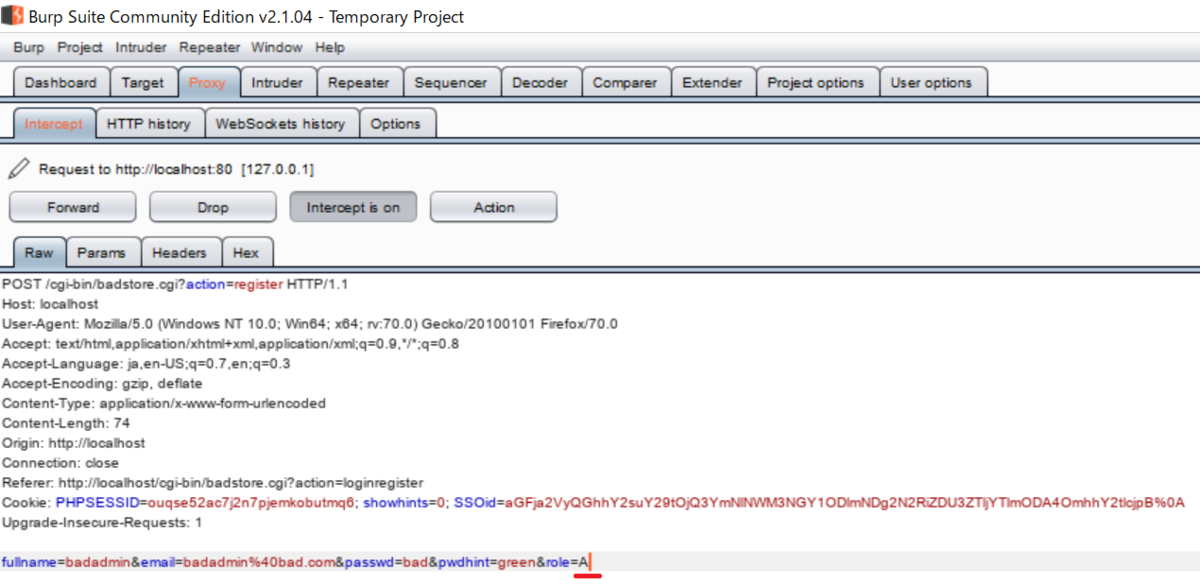Click the passwd=bad body parameter
The width and height of the screenshot is (1200, 585).
click(x=387, y=562)
